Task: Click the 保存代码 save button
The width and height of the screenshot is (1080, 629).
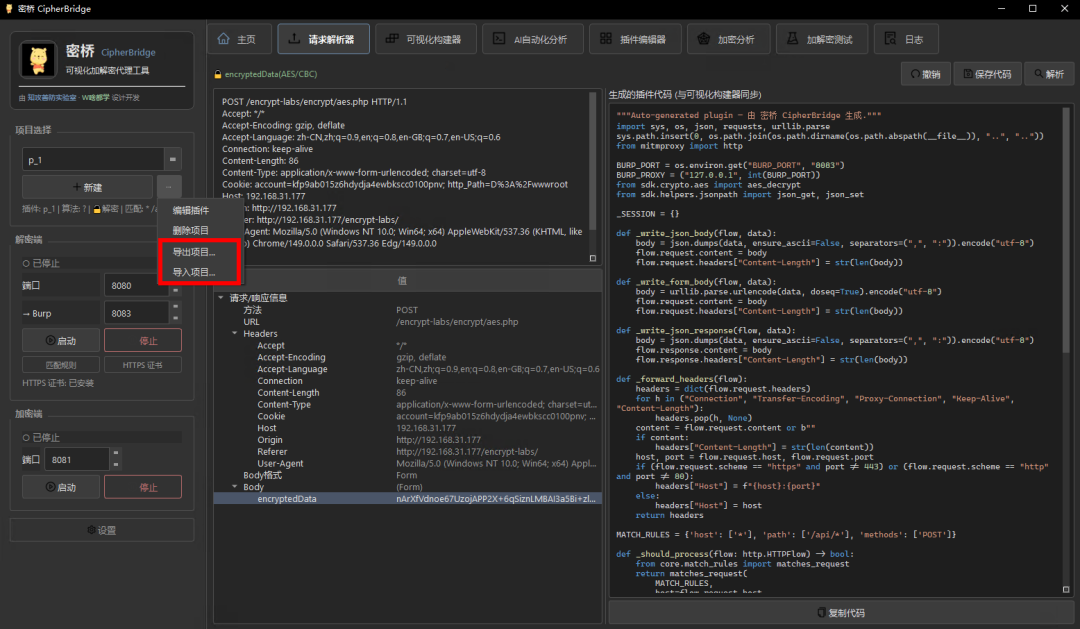Action: [x=987, y=74]
